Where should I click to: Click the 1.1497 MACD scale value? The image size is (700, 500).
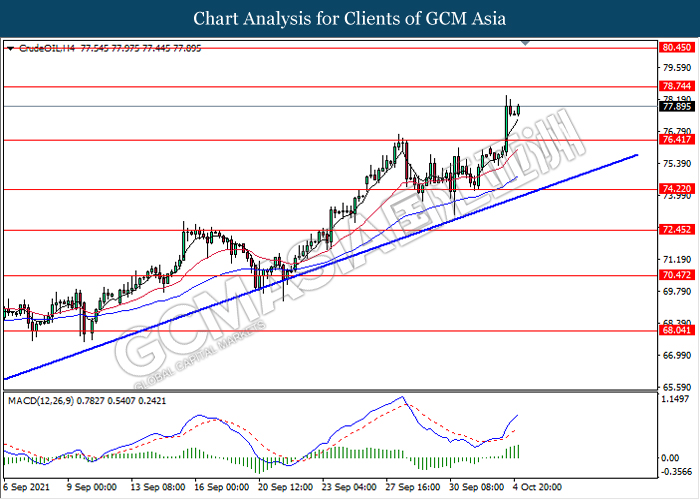pos(677,399)
